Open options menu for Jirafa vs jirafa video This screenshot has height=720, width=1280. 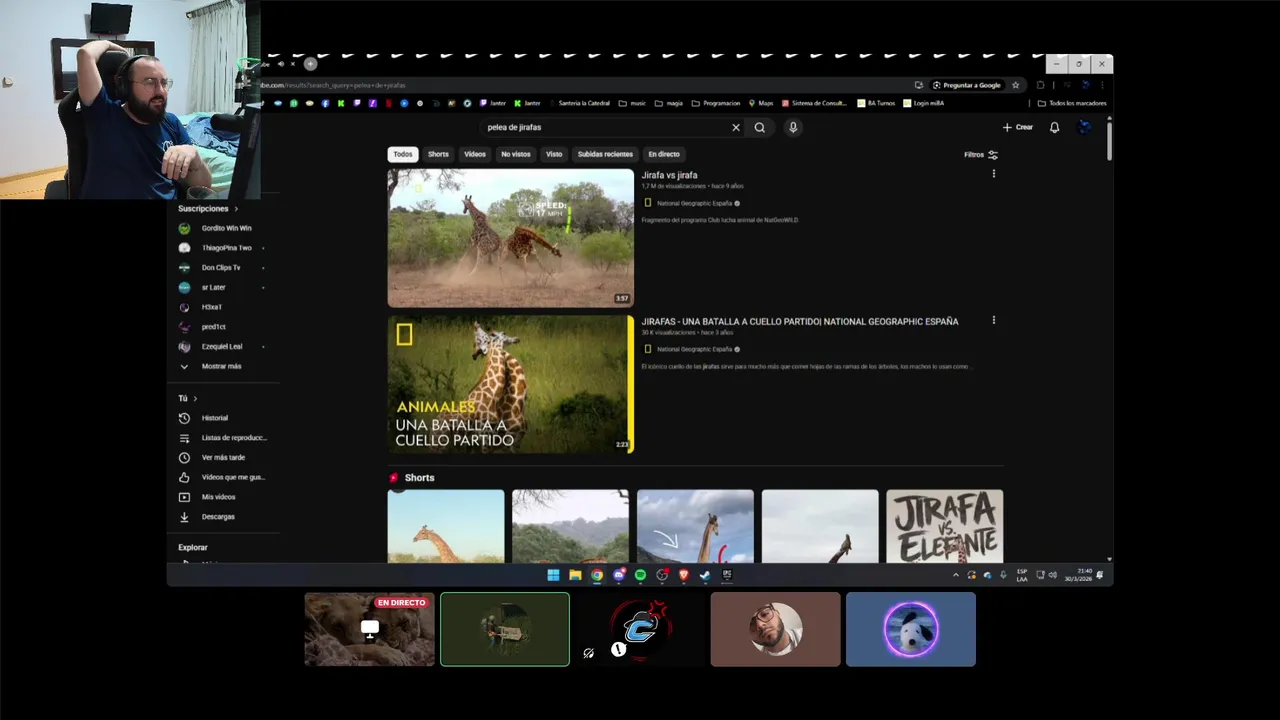[x=993, y=174]
